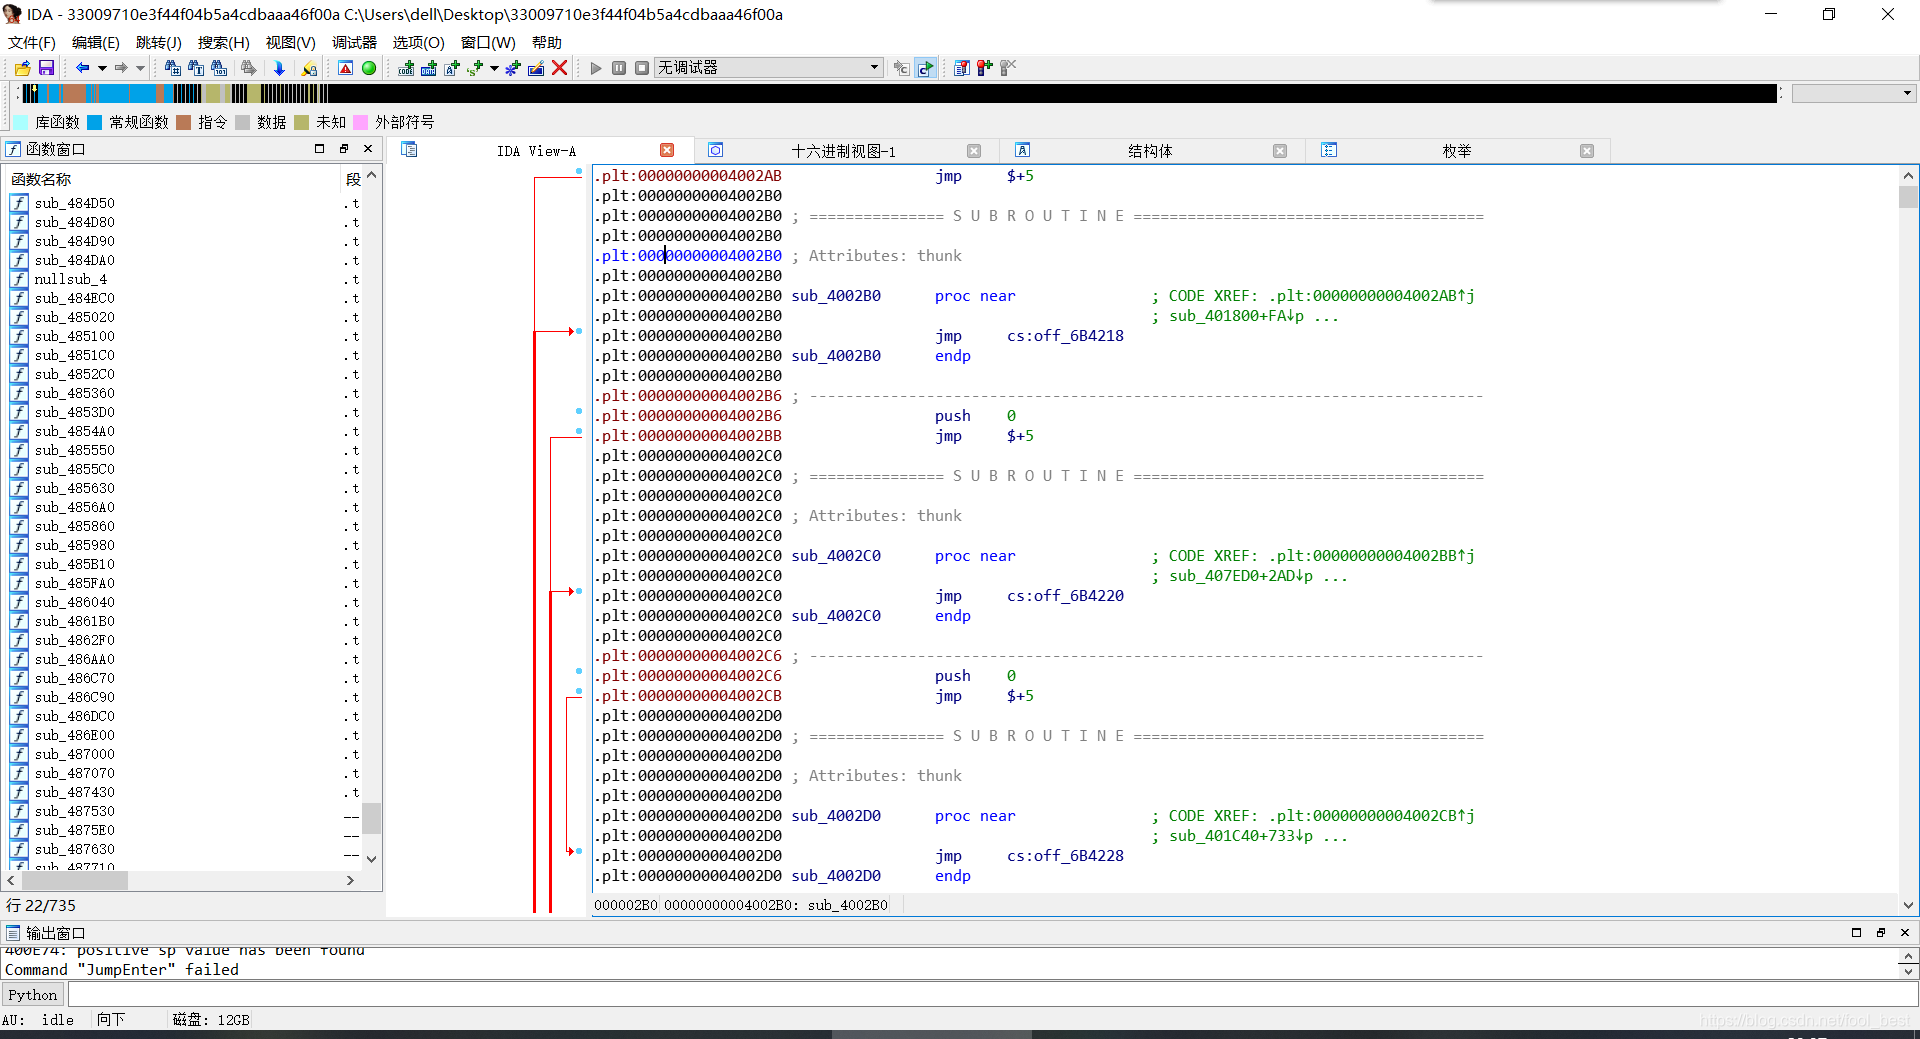Screen dimensions: 1920x1039
Task: Open the 调试器 menu
Action: tap(355, 42)
